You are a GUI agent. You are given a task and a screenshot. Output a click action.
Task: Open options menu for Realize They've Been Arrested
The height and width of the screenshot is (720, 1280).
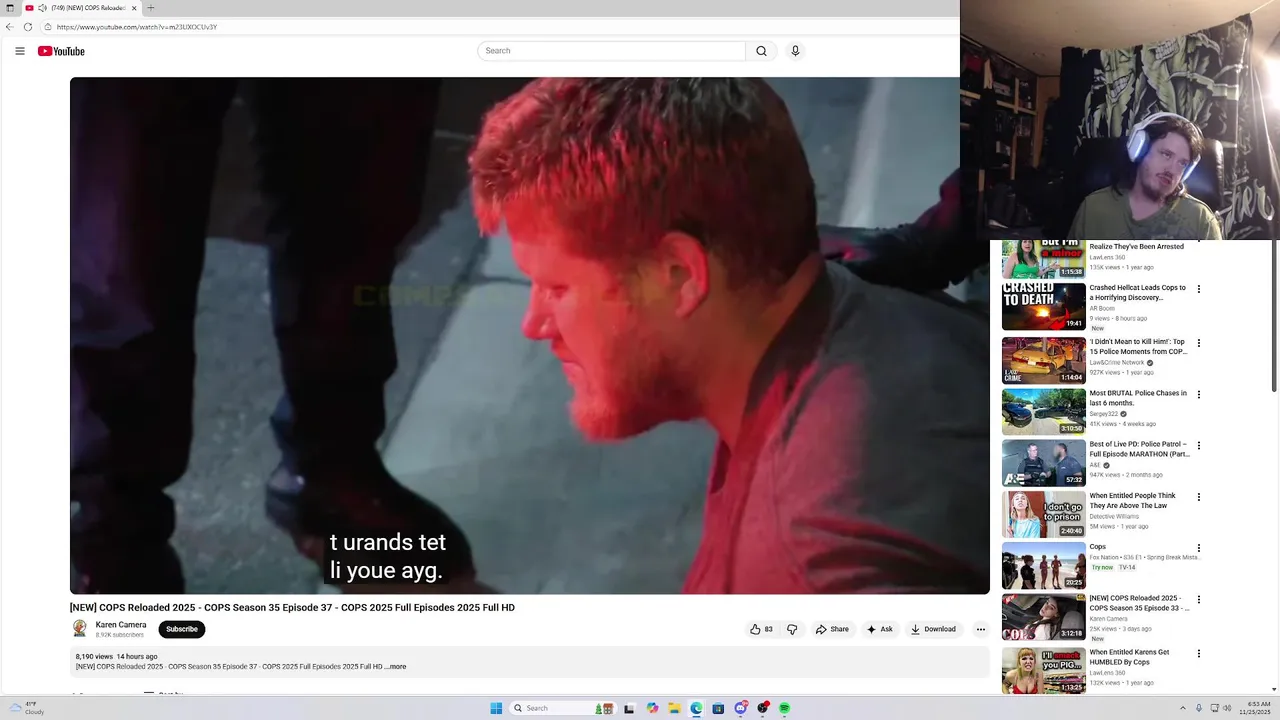point(1199,243)
